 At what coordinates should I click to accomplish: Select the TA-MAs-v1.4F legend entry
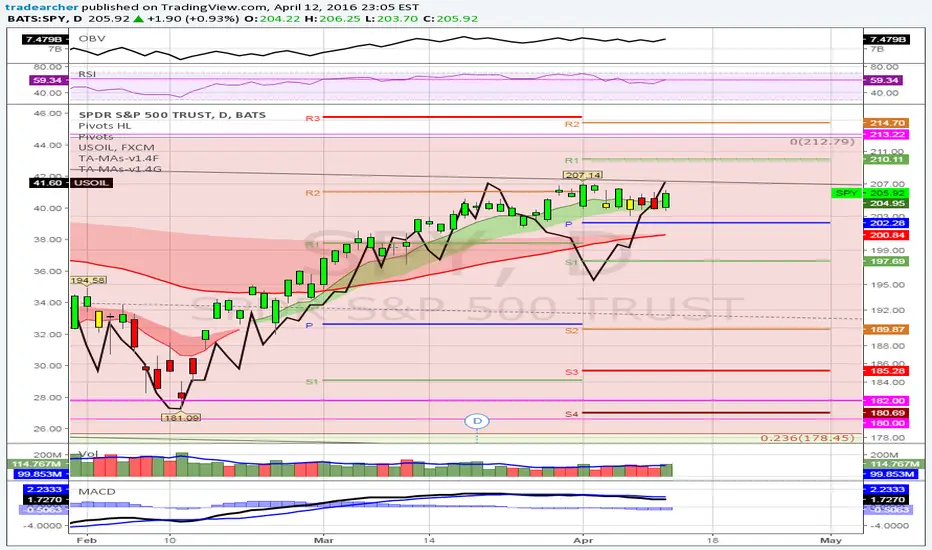119,158
